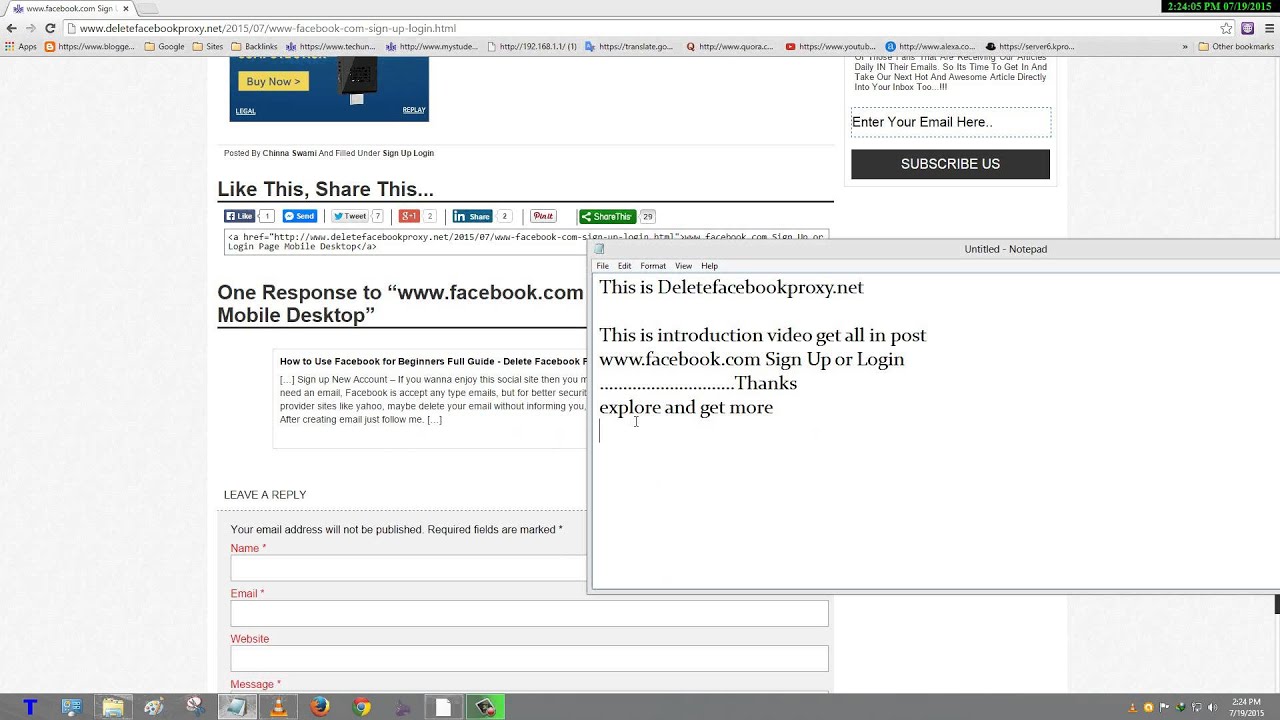
Task: Open Chinna Swami author link
Action: [x=289, y=153]
